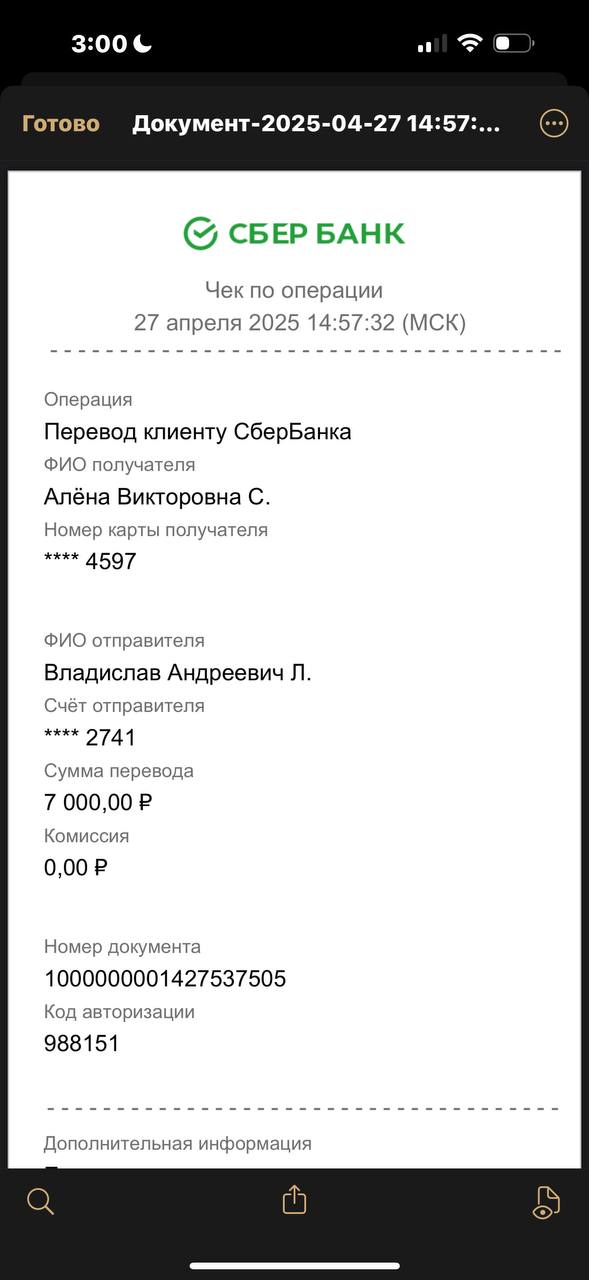
Task: Tap the document title Документ-2025-04-27
Action: [x=316, y=124]
